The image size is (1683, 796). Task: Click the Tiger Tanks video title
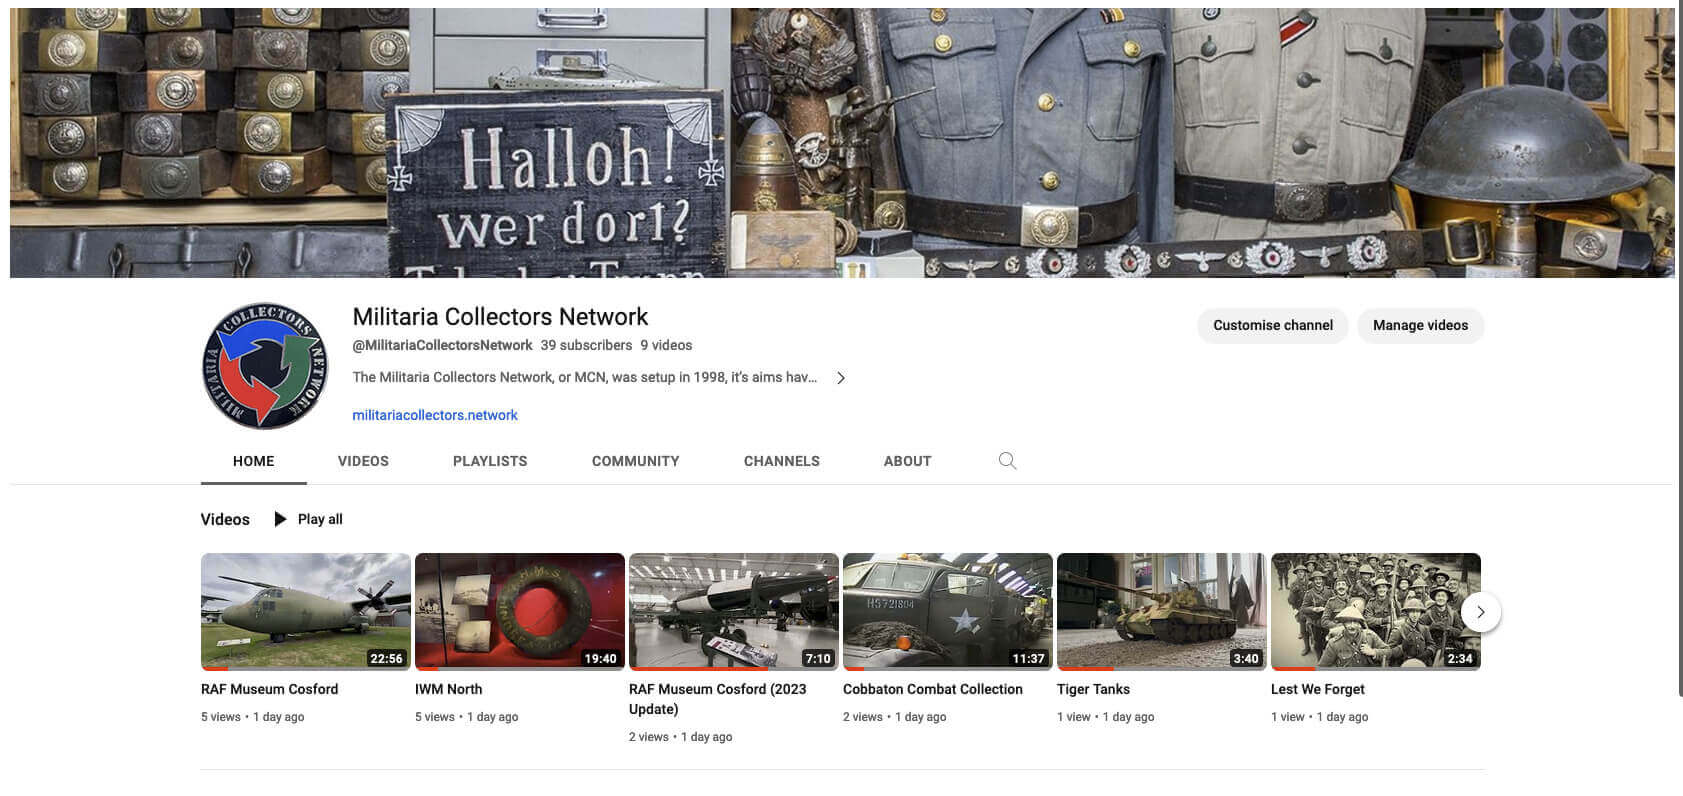(1094, 689)
